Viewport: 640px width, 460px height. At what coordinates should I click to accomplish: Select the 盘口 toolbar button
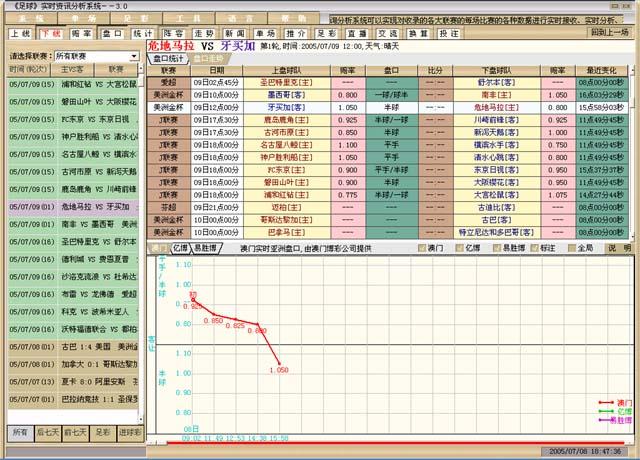coord(112,33)
